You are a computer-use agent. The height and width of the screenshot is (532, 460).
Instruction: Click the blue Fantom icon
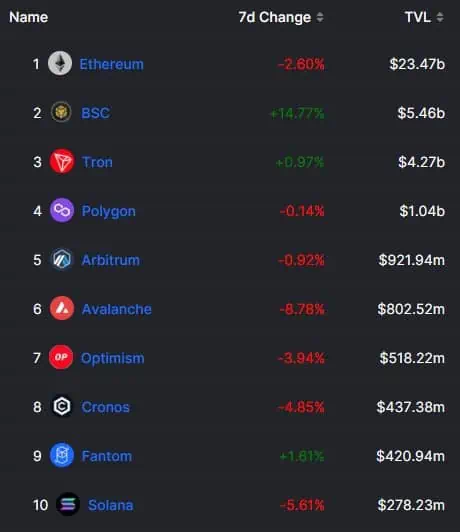pos(62,455)
